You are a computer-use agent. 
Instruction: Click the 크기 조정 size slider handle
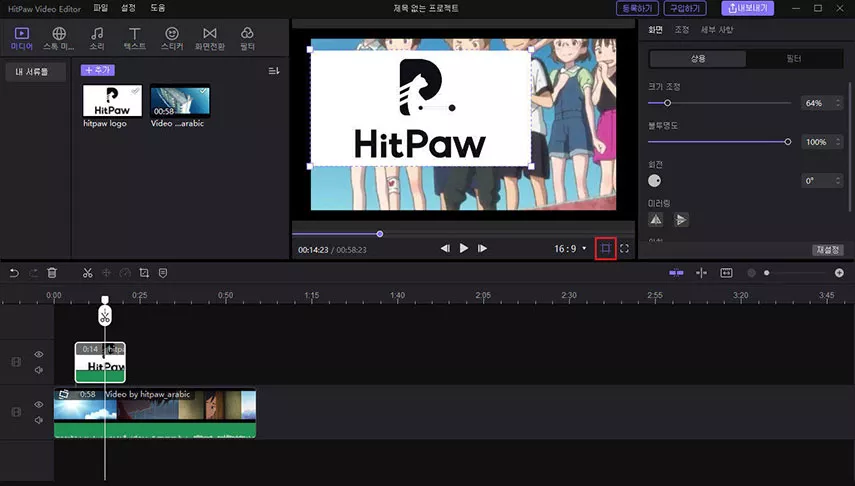pyautogui.click(x=667, y=103)
